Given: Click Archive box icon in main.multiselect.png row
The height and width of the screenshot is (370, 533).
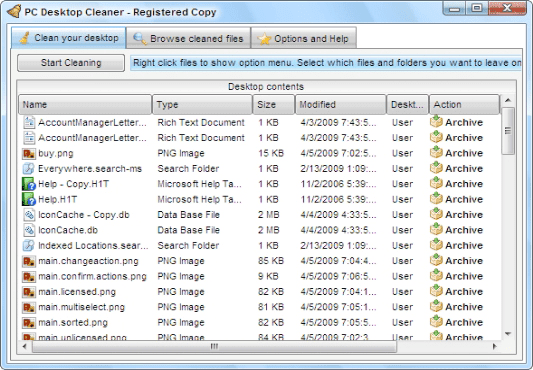Looking at the screenshot, I should click(x=436, y=306).
